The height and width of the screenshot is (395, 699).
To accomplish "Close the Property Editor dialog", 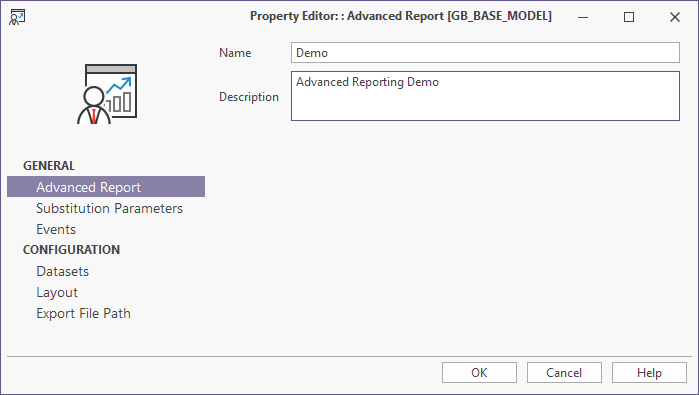I will (675, 17).
